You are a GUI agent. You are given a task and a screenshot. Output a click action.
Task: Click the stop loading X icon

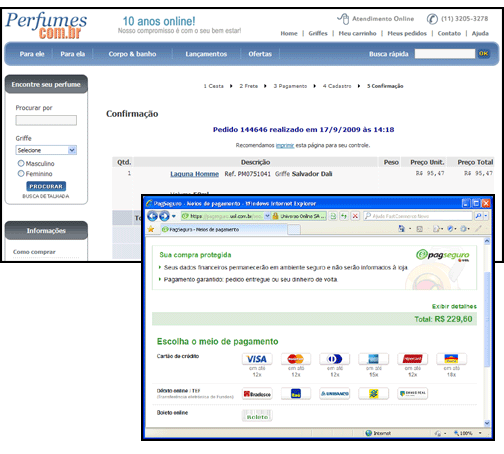(x=355, y=216)
